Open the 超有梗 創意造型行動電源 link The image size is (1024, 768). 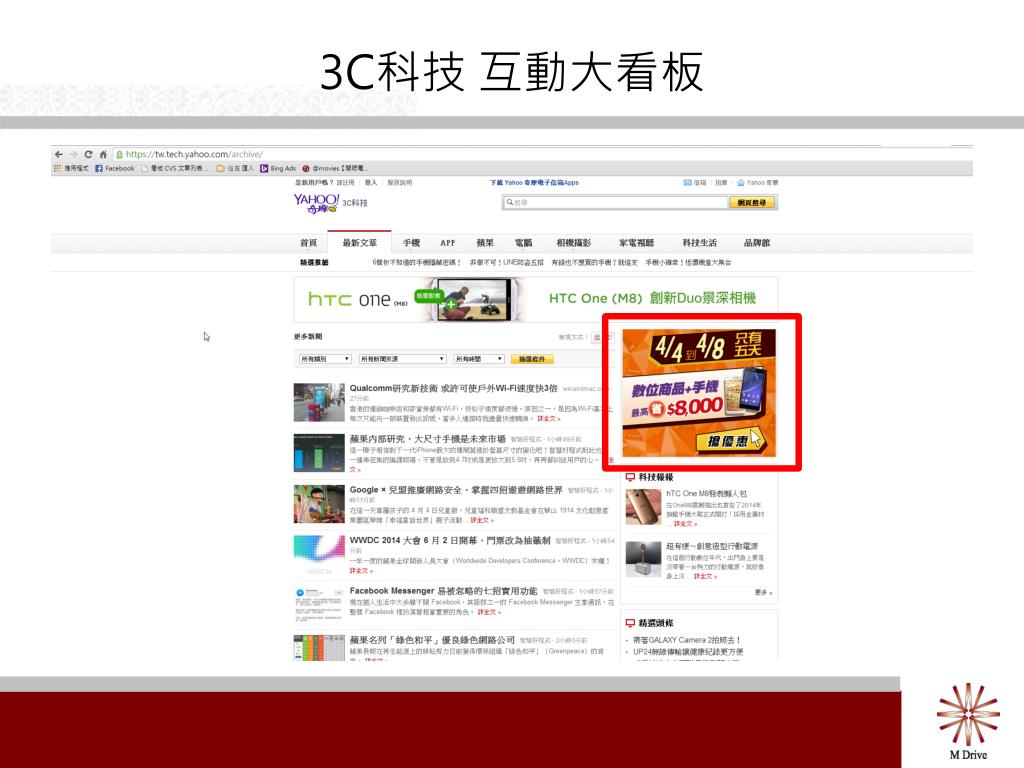click(712, 546)
